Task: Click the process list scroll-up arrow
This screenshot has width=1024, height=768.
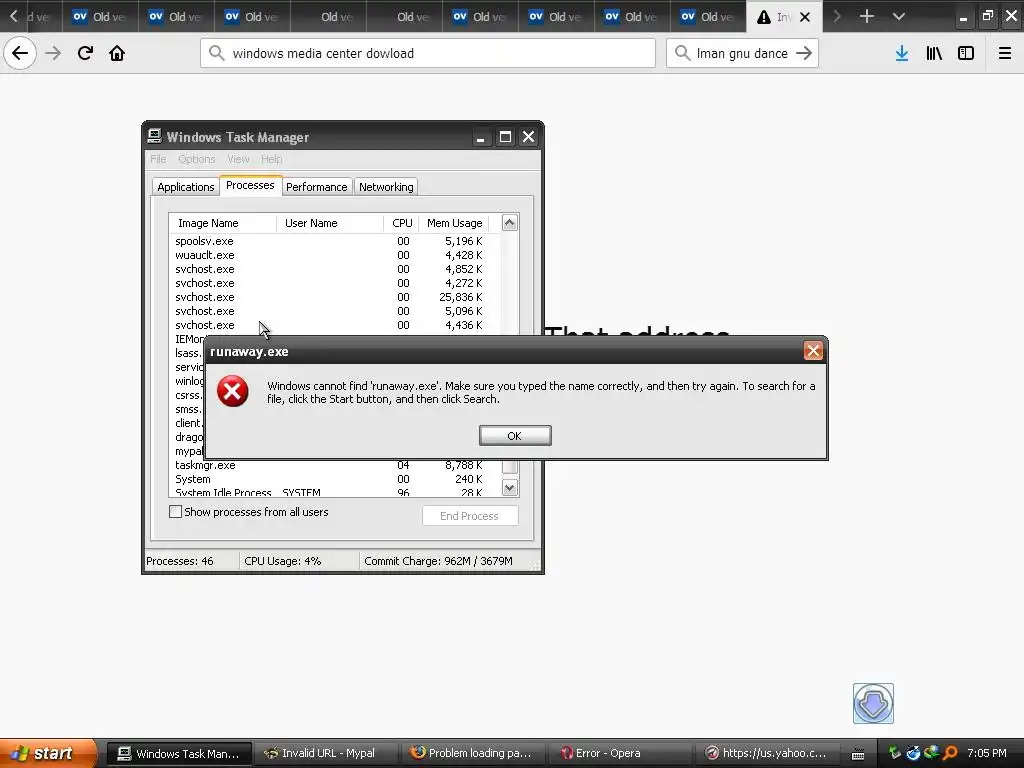Action: [x=509, y=223]
